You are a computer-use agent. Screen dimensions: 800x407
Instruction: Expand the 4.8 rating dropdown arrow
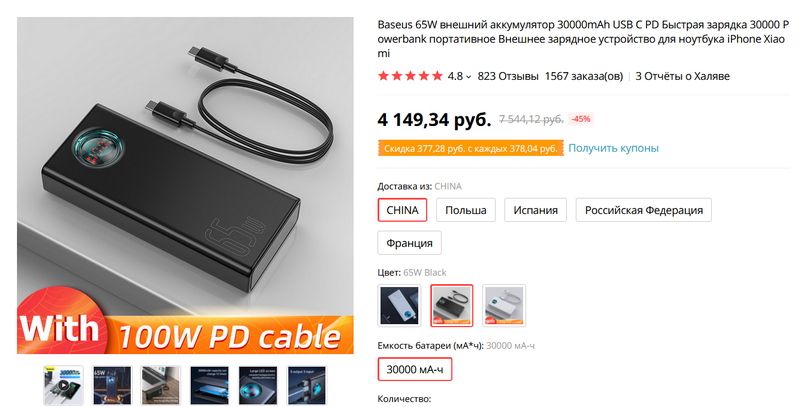tap(468, 77)
